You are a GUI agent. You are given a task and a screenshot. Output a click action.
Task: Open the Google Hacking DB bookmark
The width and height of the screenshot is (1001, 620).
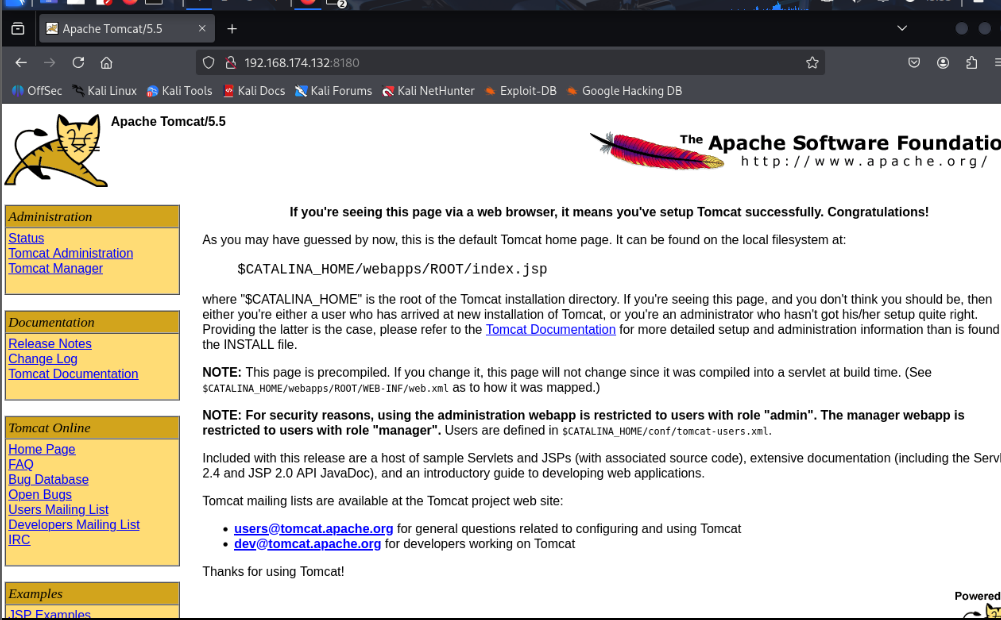(624, 91)
